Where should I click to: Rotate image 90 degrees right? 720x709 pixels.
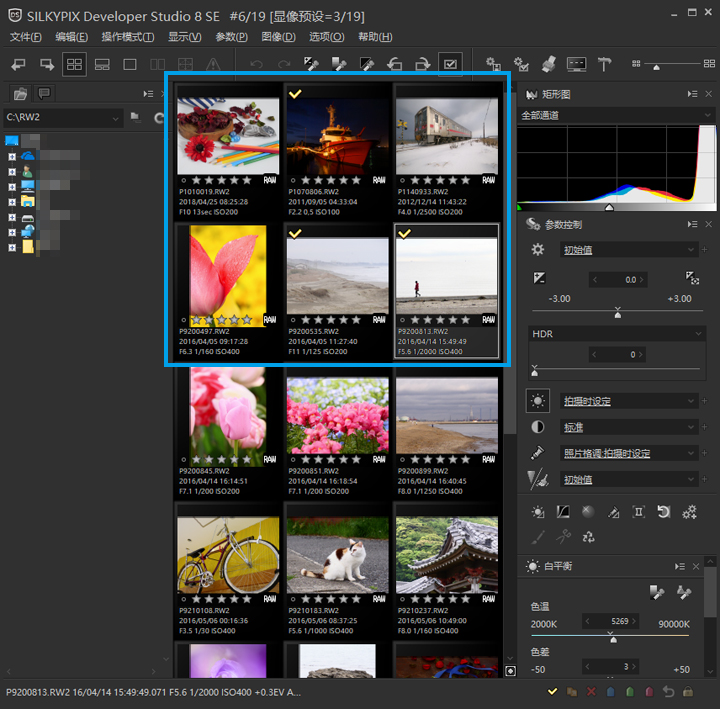click(x=422, y=64)
